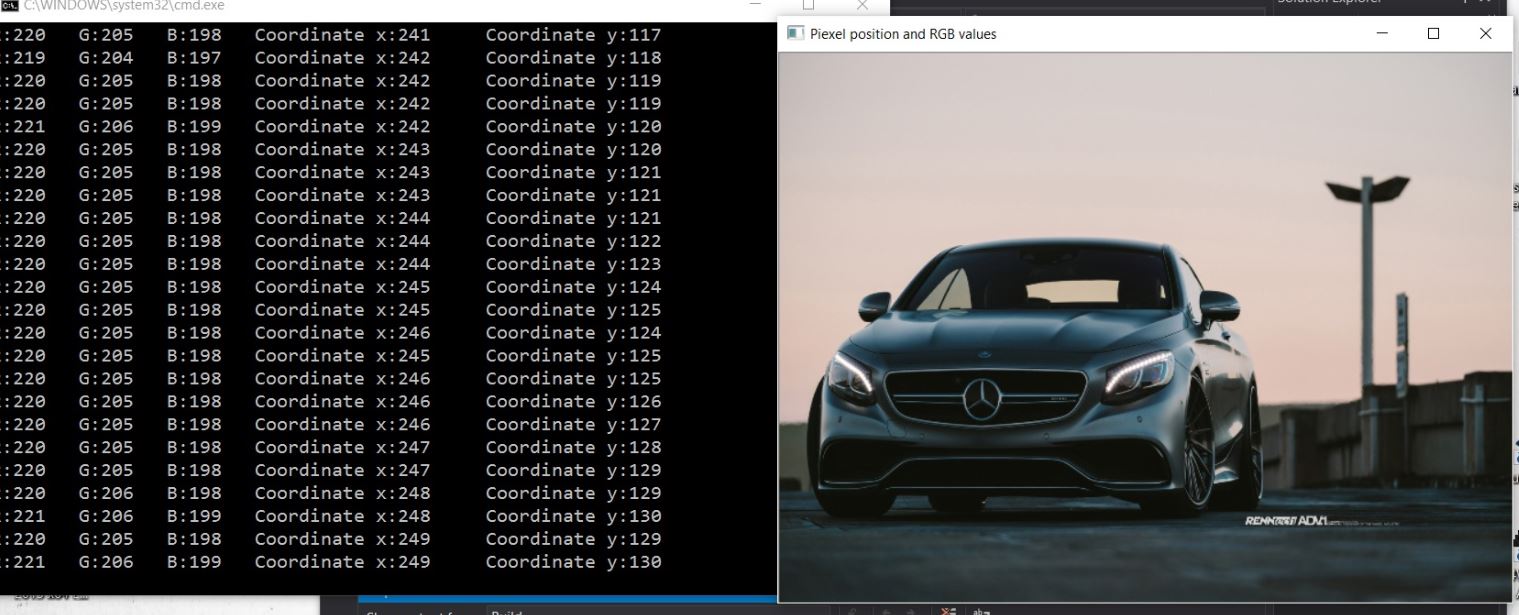The width and height of the screenshot is (1519, 615).
Task: Select the "Coordinate y:117" console text
Action: [574, 35]
